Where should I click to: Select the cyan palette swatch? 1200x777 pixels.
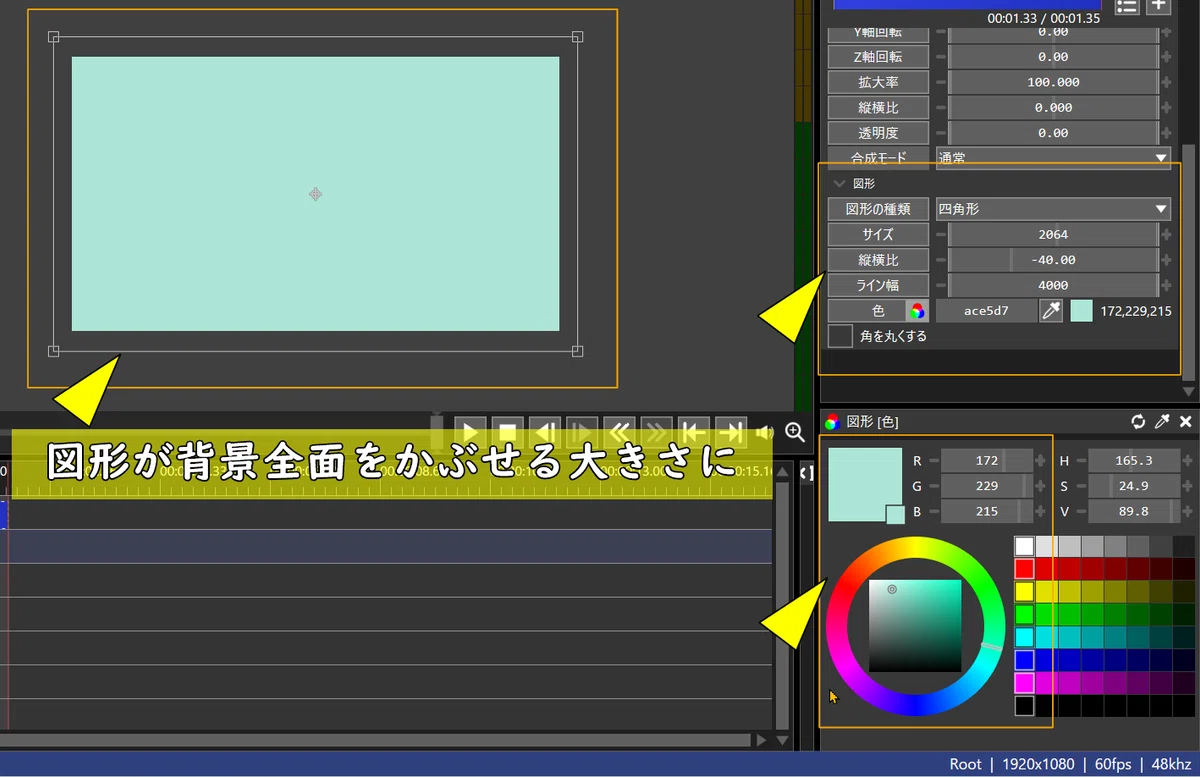click(x=1024, y=637)
